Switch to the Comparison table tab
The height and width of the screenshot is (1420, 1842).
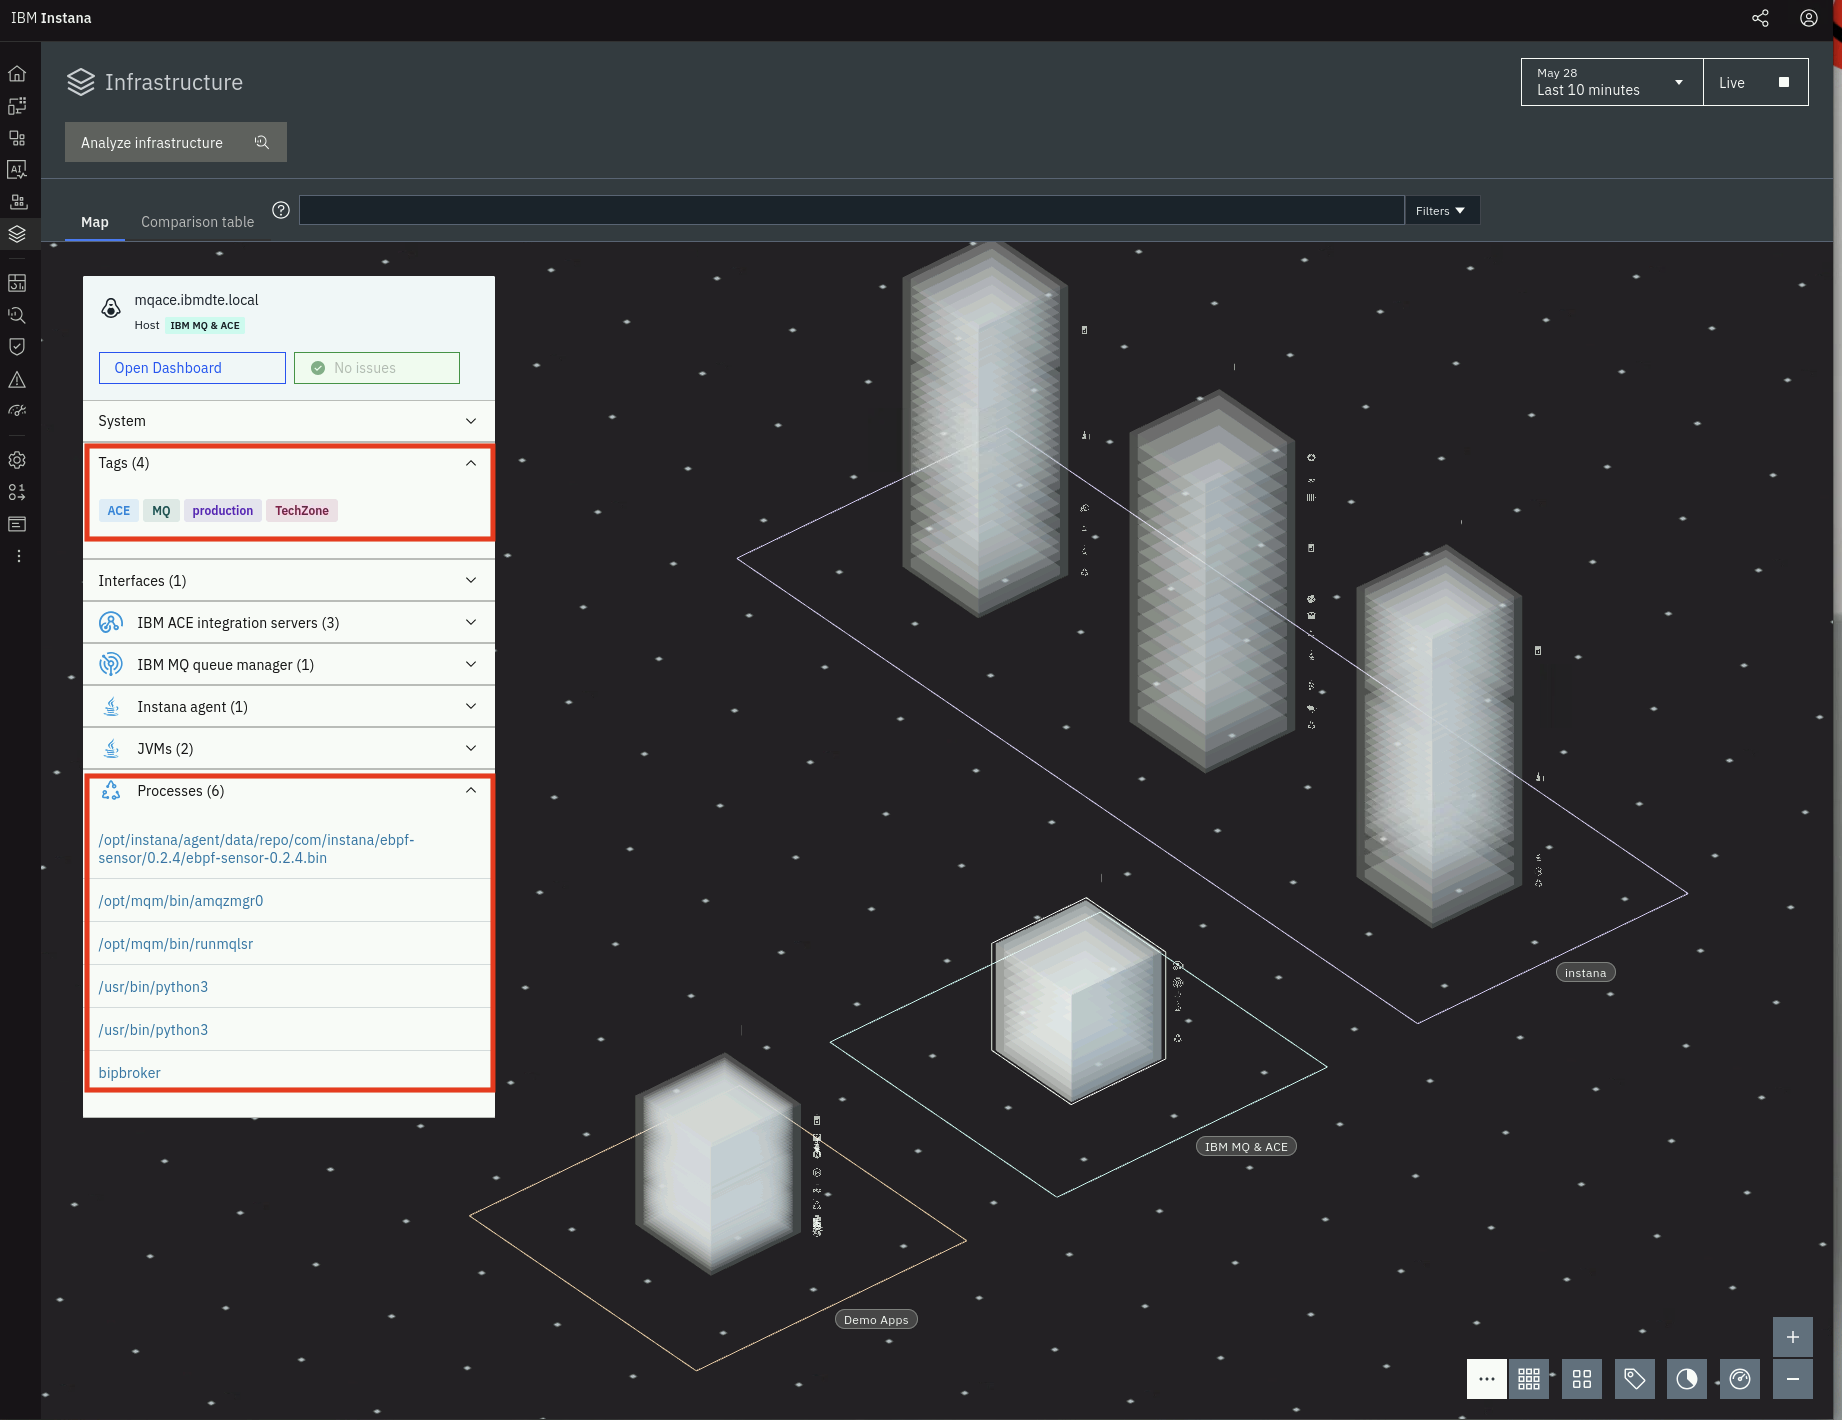[x=197, y=222]
